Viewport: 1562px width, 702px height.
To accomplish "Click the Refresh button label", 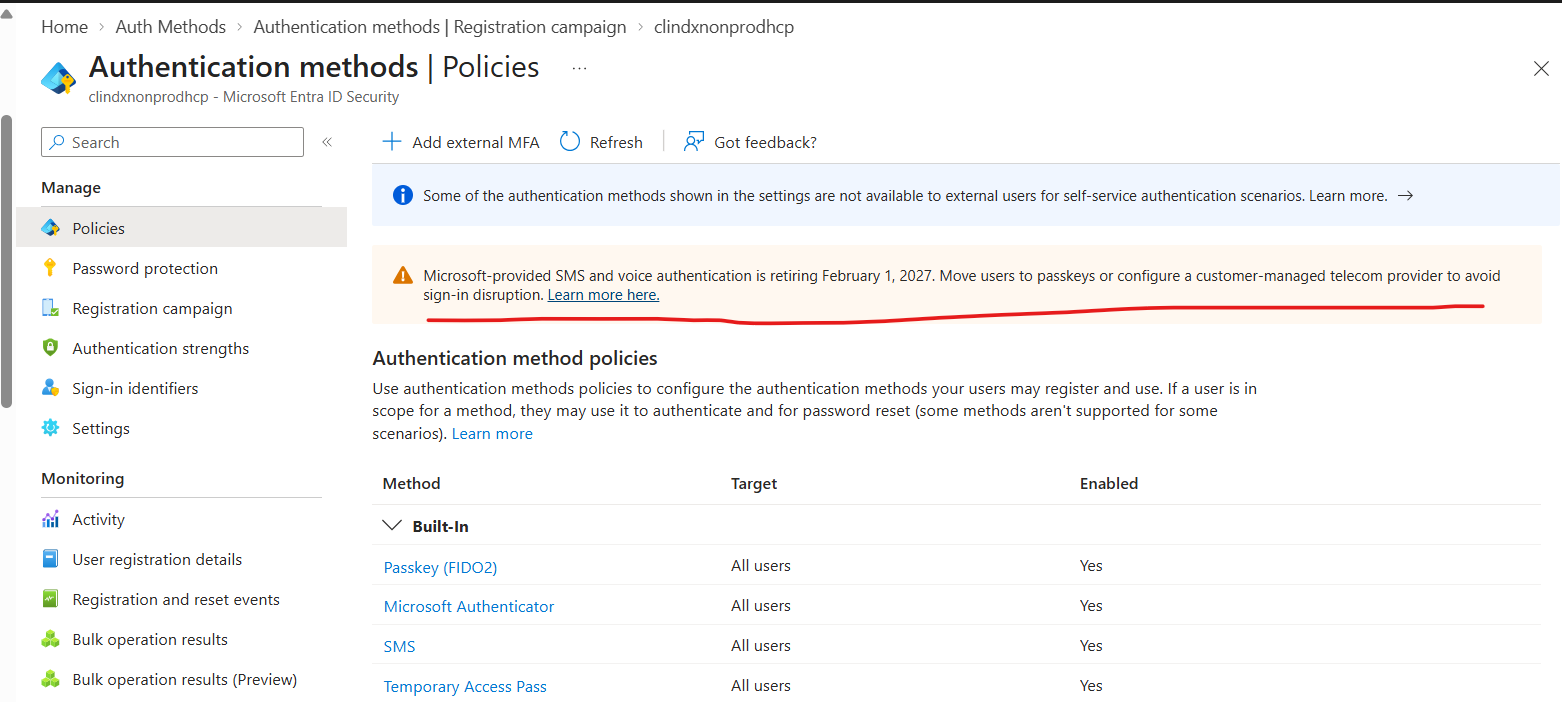I will point(616,142).
